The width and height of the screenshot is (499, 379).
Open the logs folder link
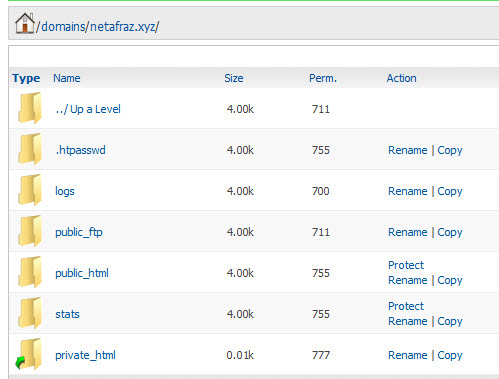pos(65,192)
